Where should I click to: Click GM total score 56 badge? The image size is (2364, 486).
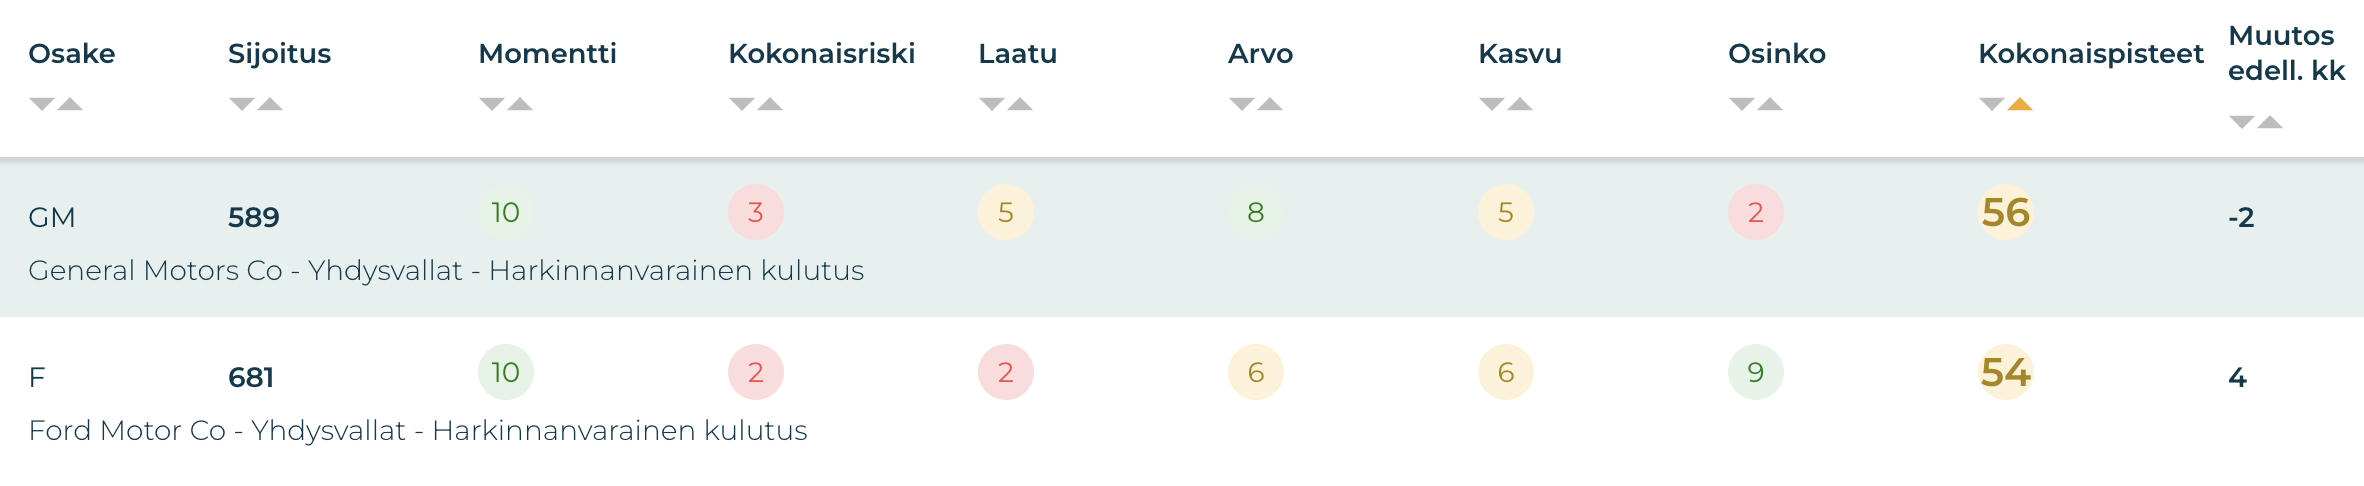[x=2005, y=212]
